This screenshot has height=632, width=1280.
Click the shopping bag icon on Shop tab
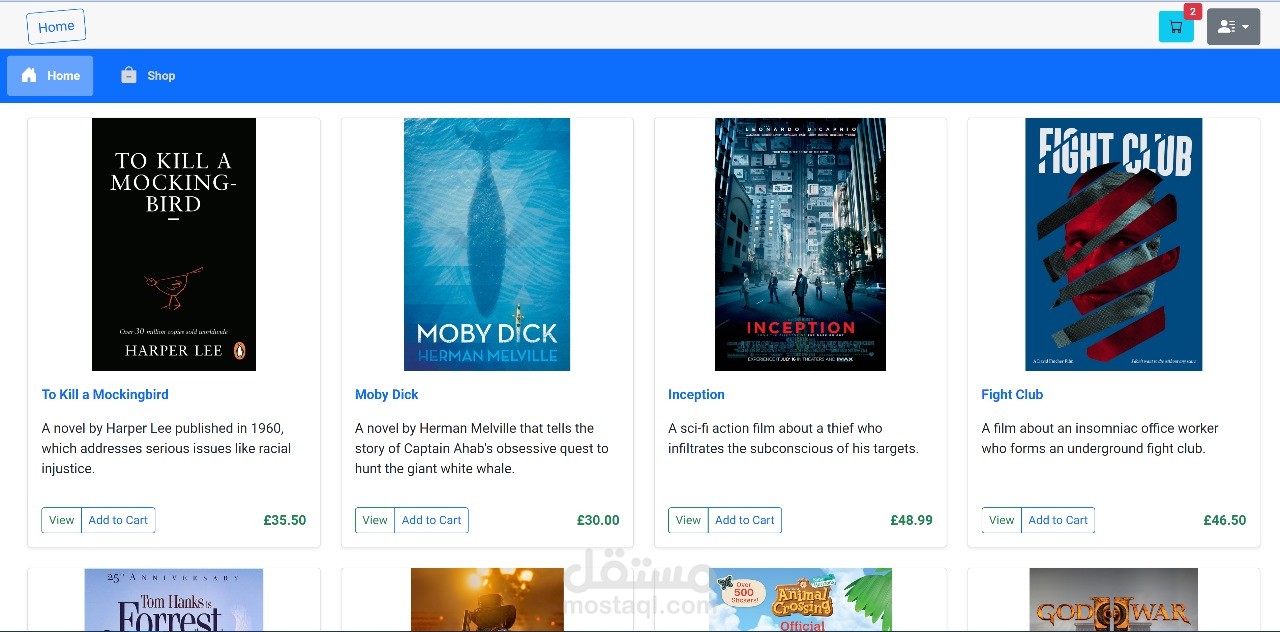click(x=129, y=75)
